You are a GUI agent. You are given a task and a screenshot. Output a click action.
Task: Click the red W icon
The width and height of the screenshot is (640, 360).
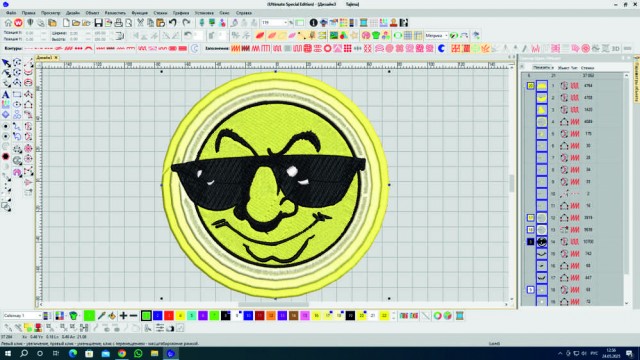pyautogui.click(x=18, y=23)
